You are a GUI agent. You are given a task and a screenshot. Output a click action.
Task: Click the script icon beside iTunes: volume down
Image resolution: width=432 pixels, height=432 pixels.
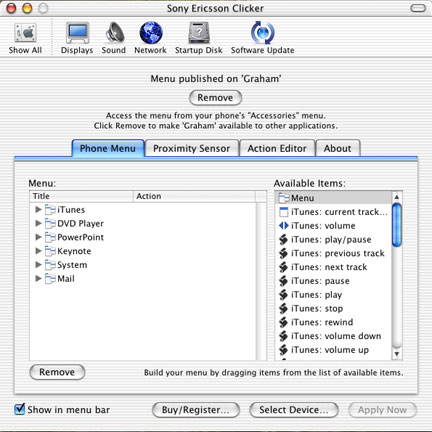283,336
